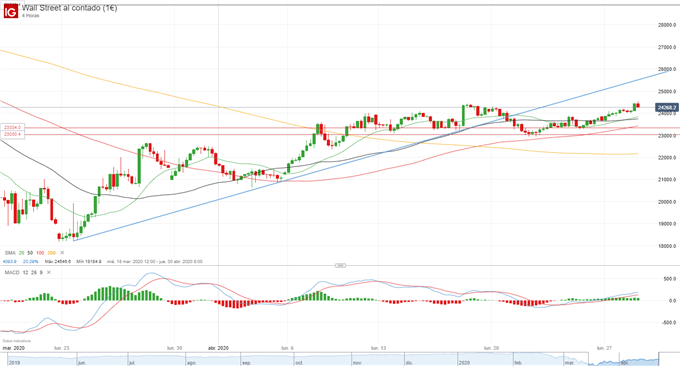
Task: Click the MACD fast period 12
Action: [x=26, y=272]
